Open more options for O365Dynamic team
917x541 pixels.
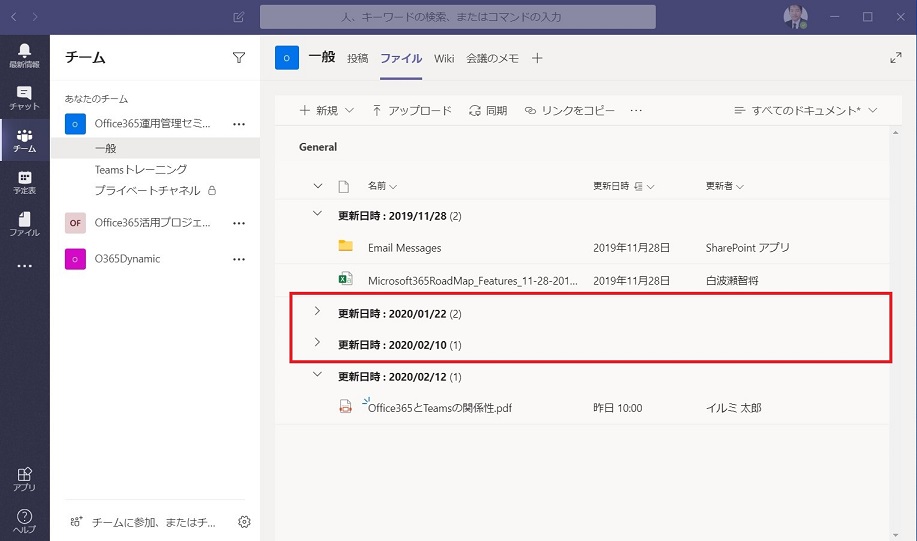239,259
